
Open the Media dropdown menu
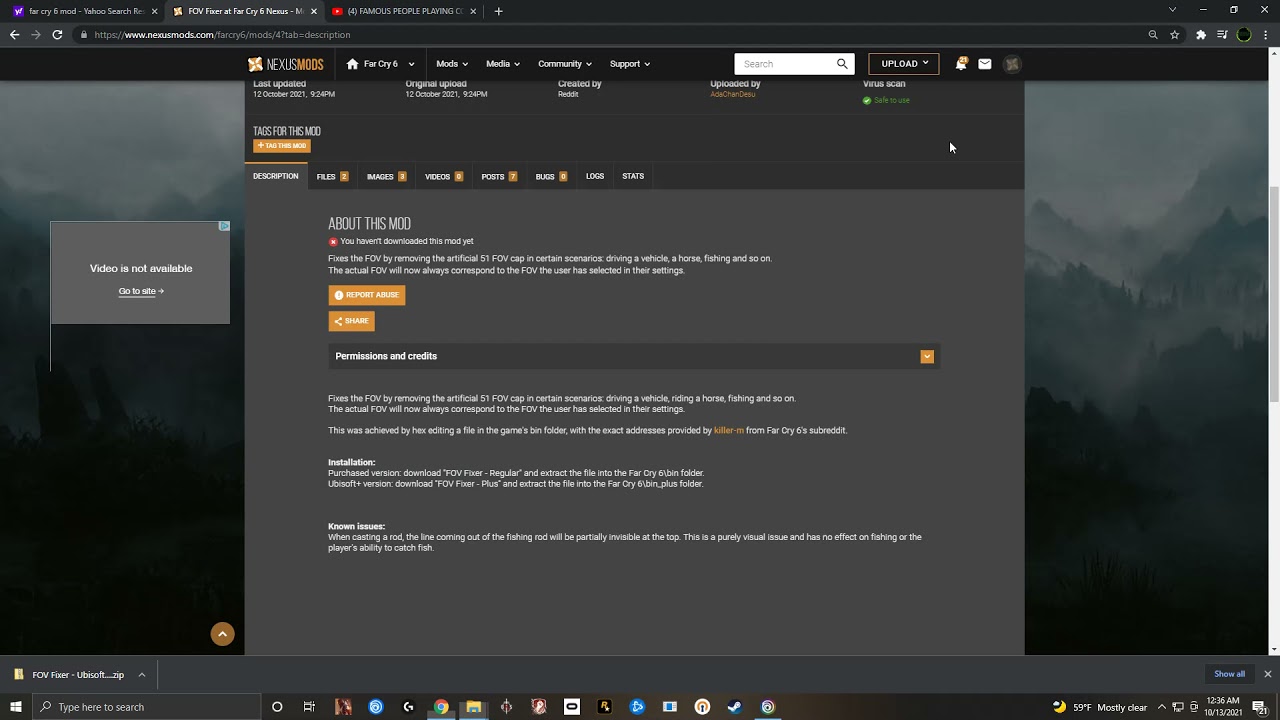[x=503, y=64]
